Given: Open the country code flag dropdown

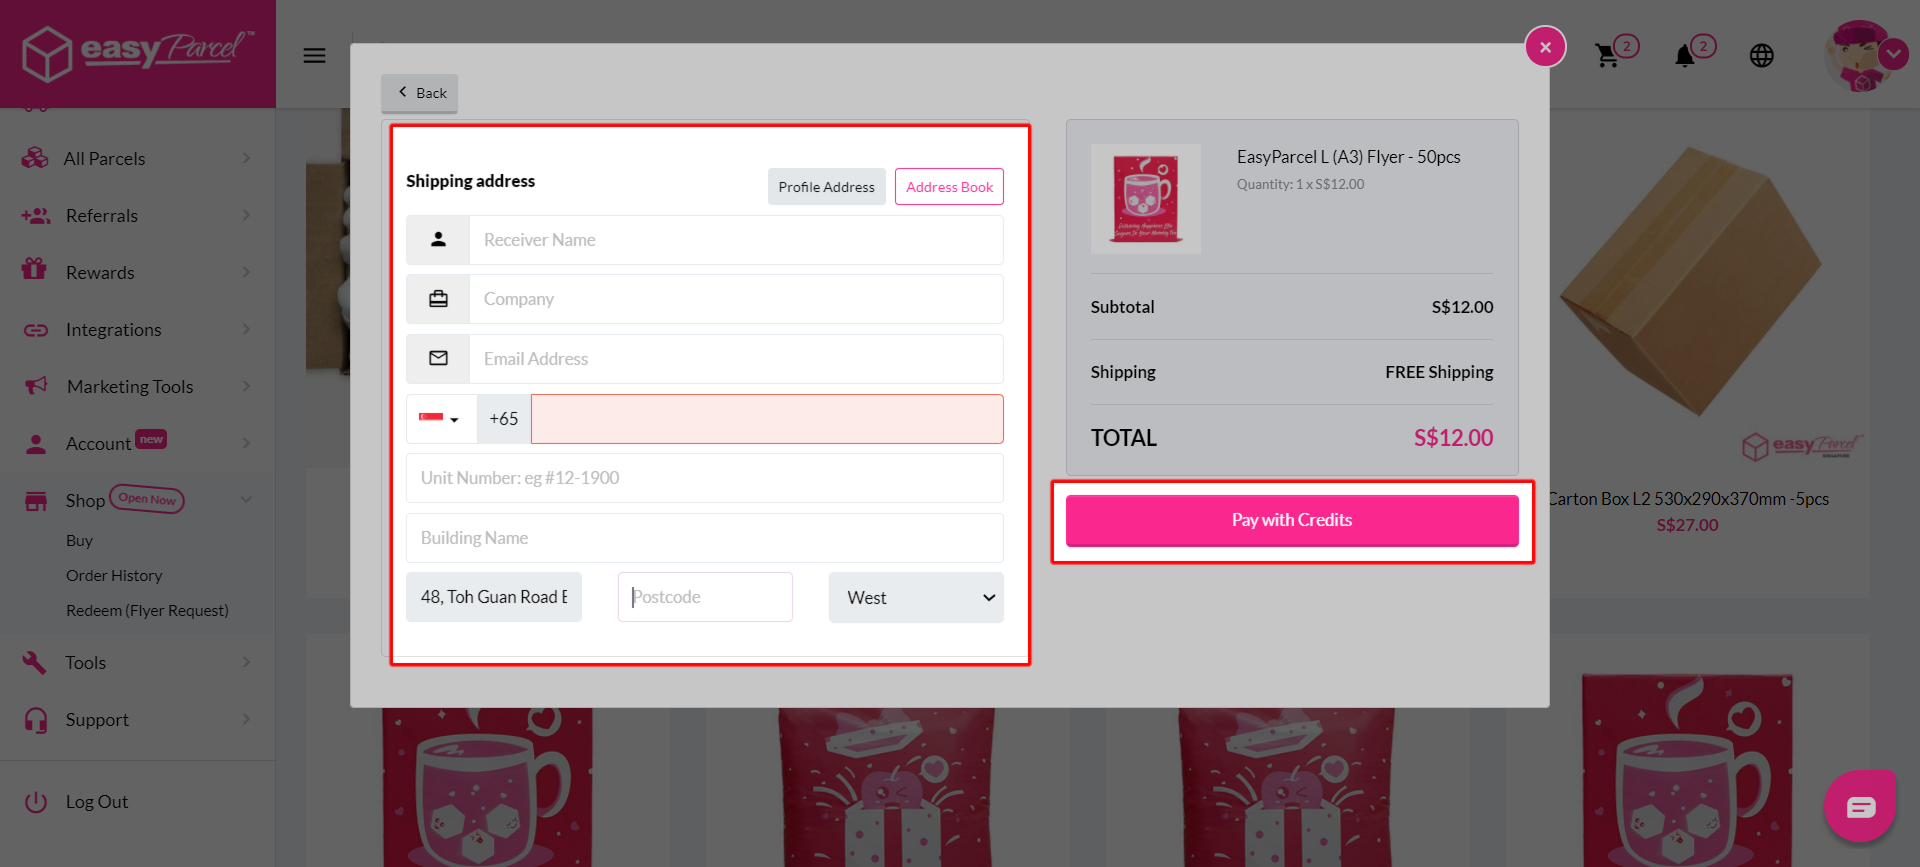Looking at the screenshot, I should (x=440, y=418).
